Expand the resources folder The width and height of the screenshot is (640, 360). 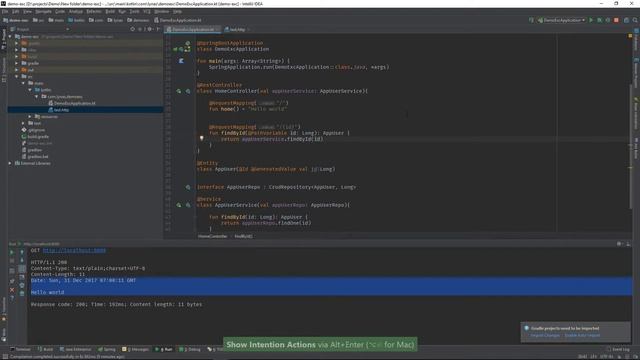coord(30,116)
